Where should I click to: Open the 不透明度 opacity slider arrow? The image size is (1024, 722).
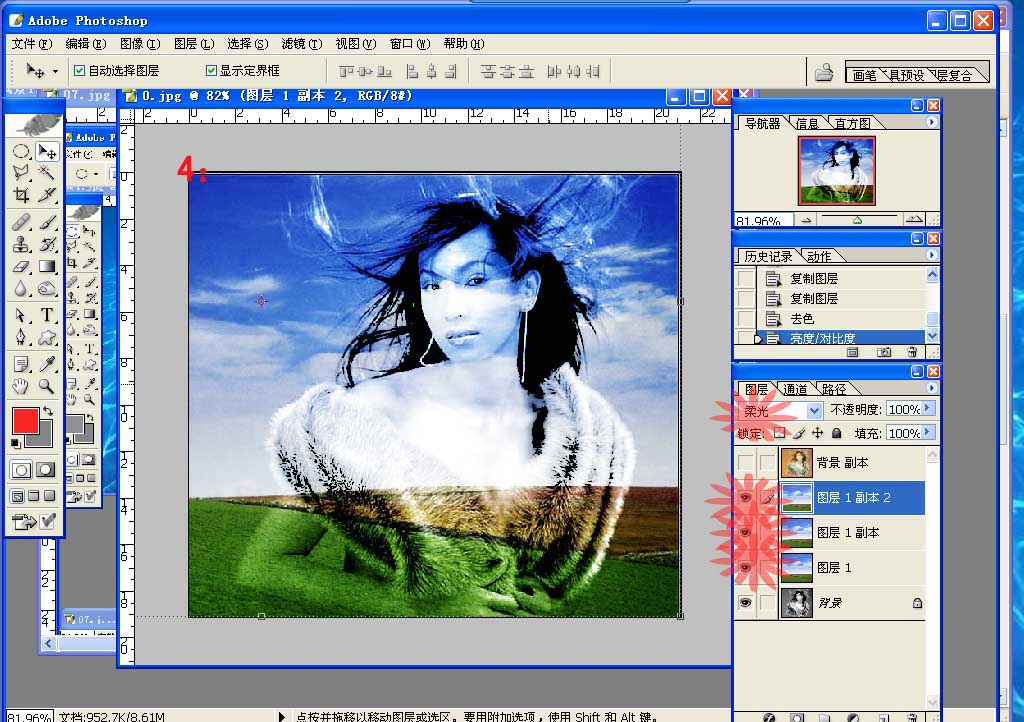[930, 409]
